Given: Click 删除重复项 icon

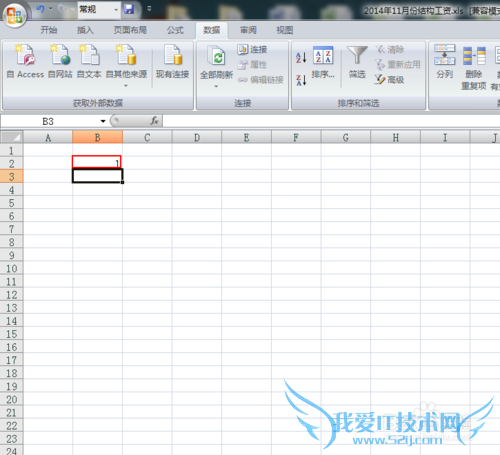Looking at the screenshot, I should click(x=474, y=67).
